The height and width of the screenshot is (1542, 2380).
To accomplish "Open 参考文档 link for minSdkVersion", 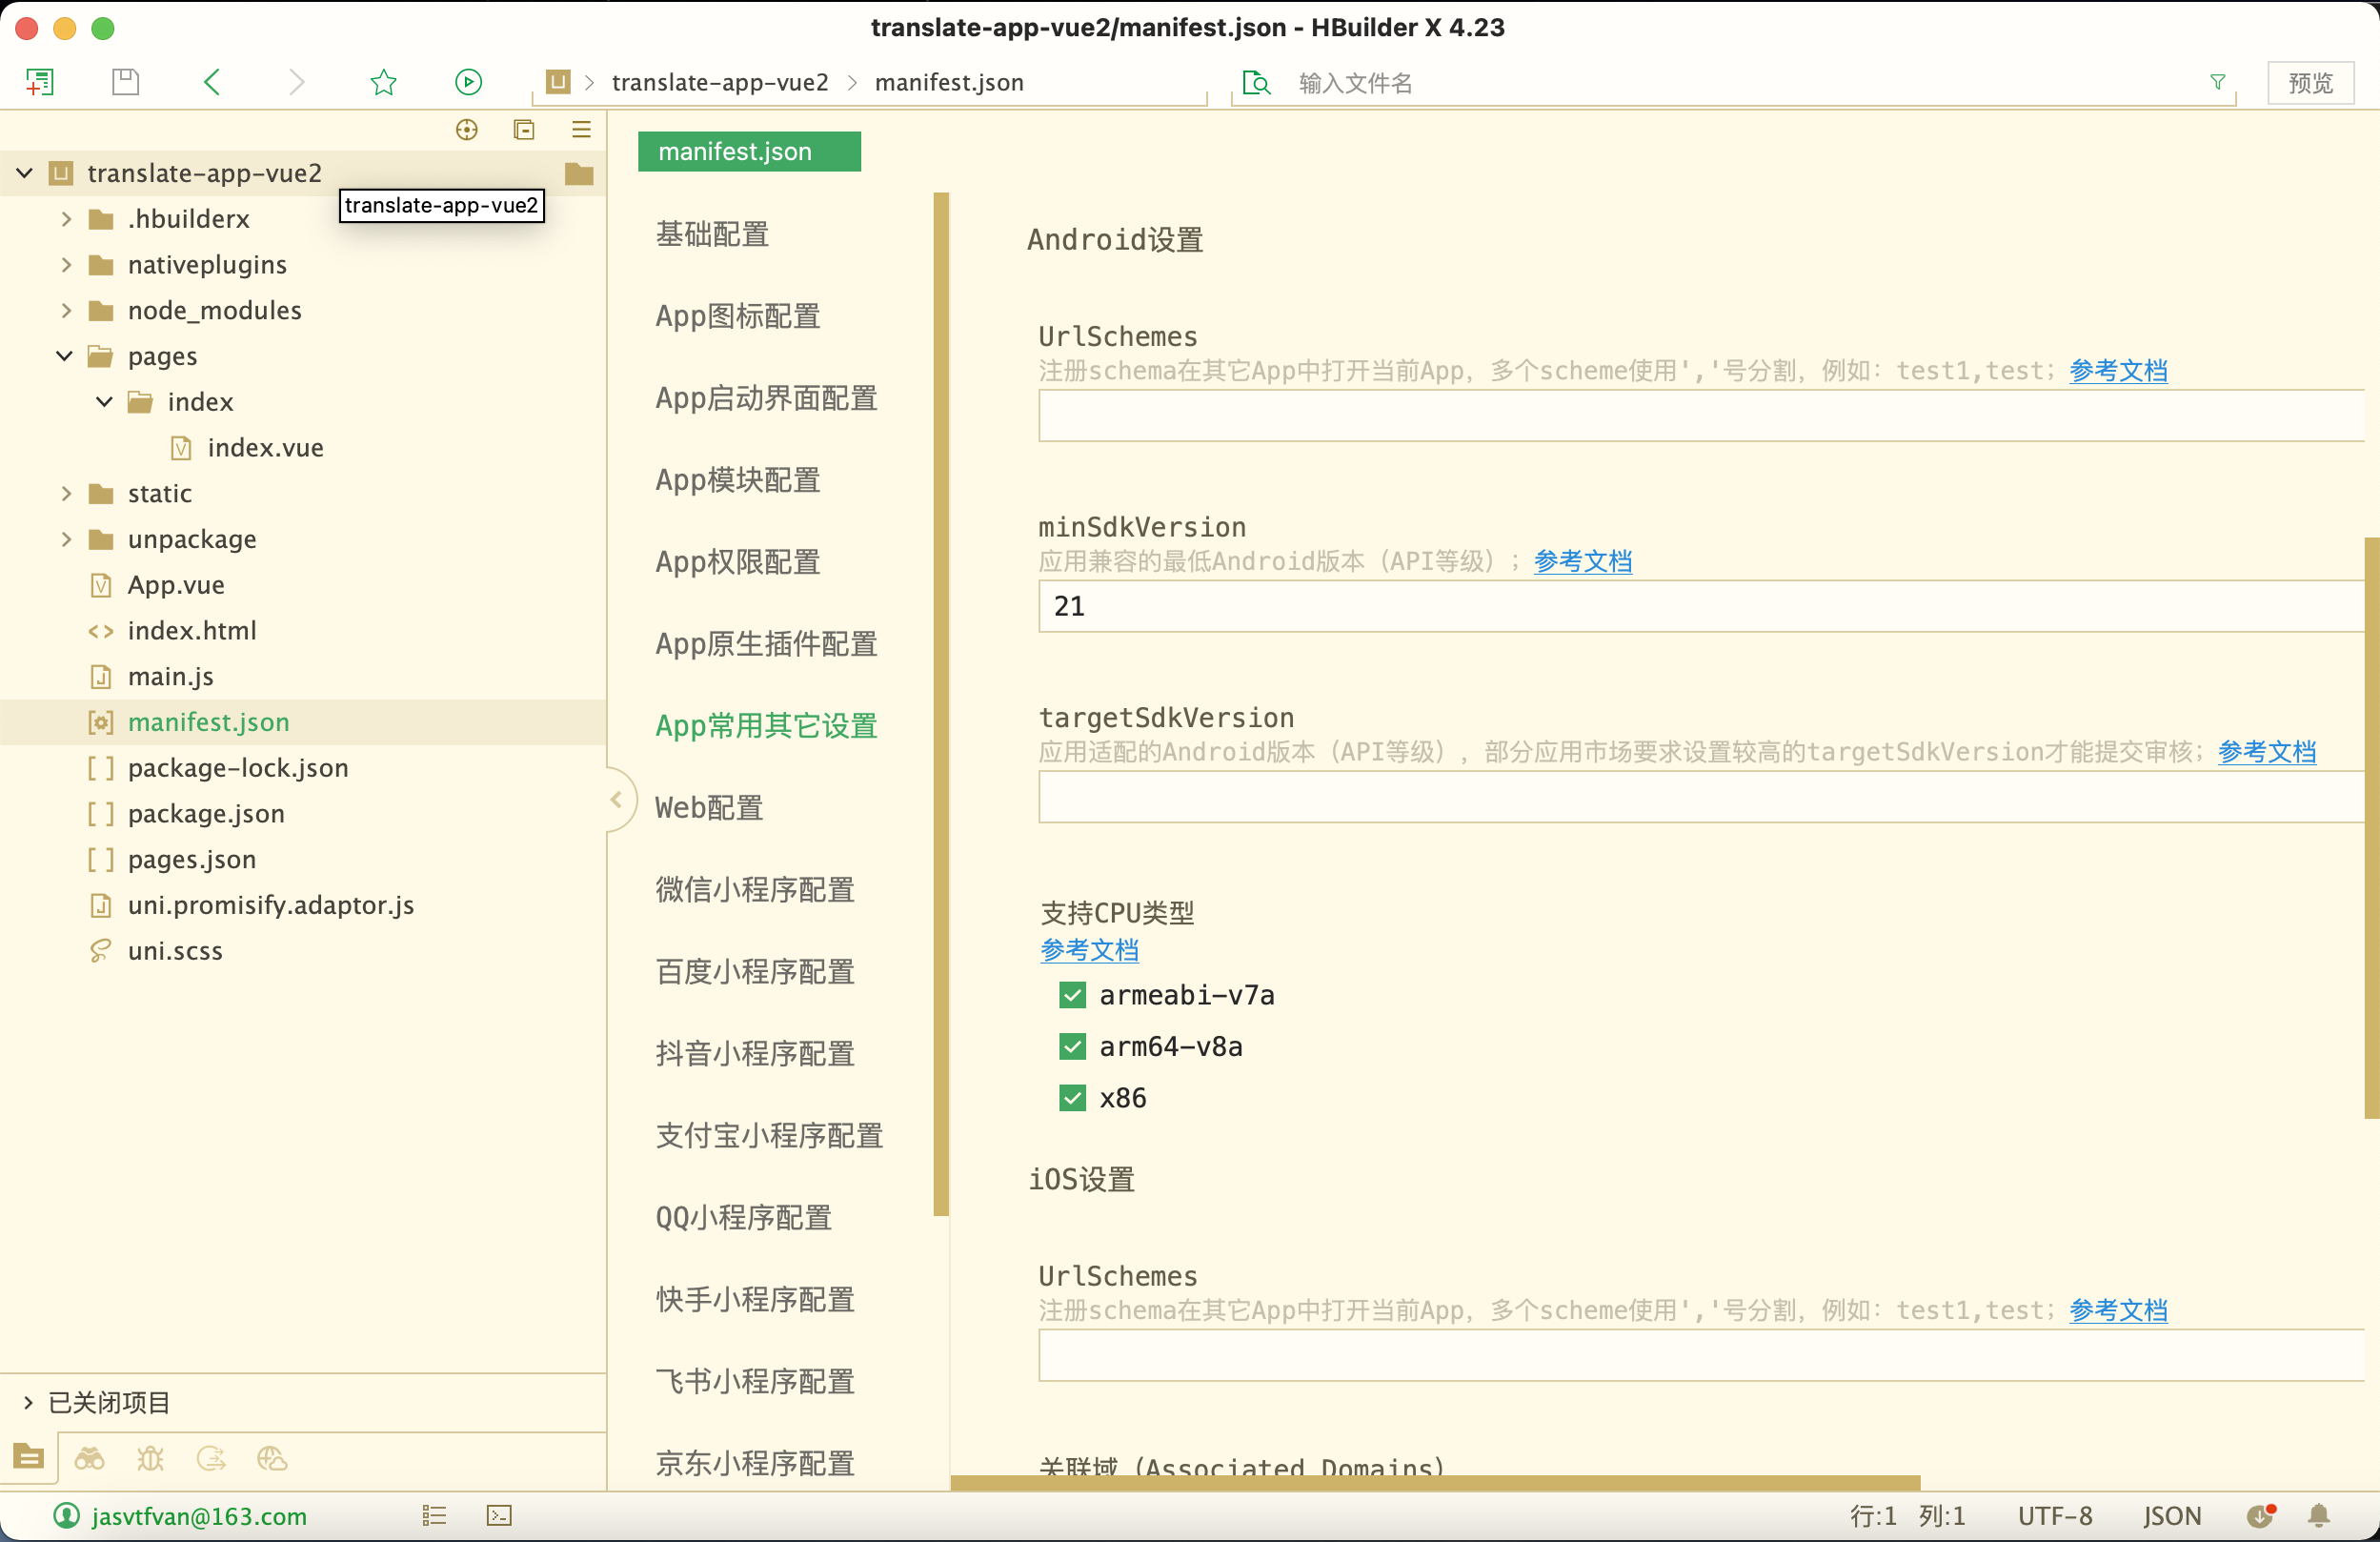I will 1583,561.
